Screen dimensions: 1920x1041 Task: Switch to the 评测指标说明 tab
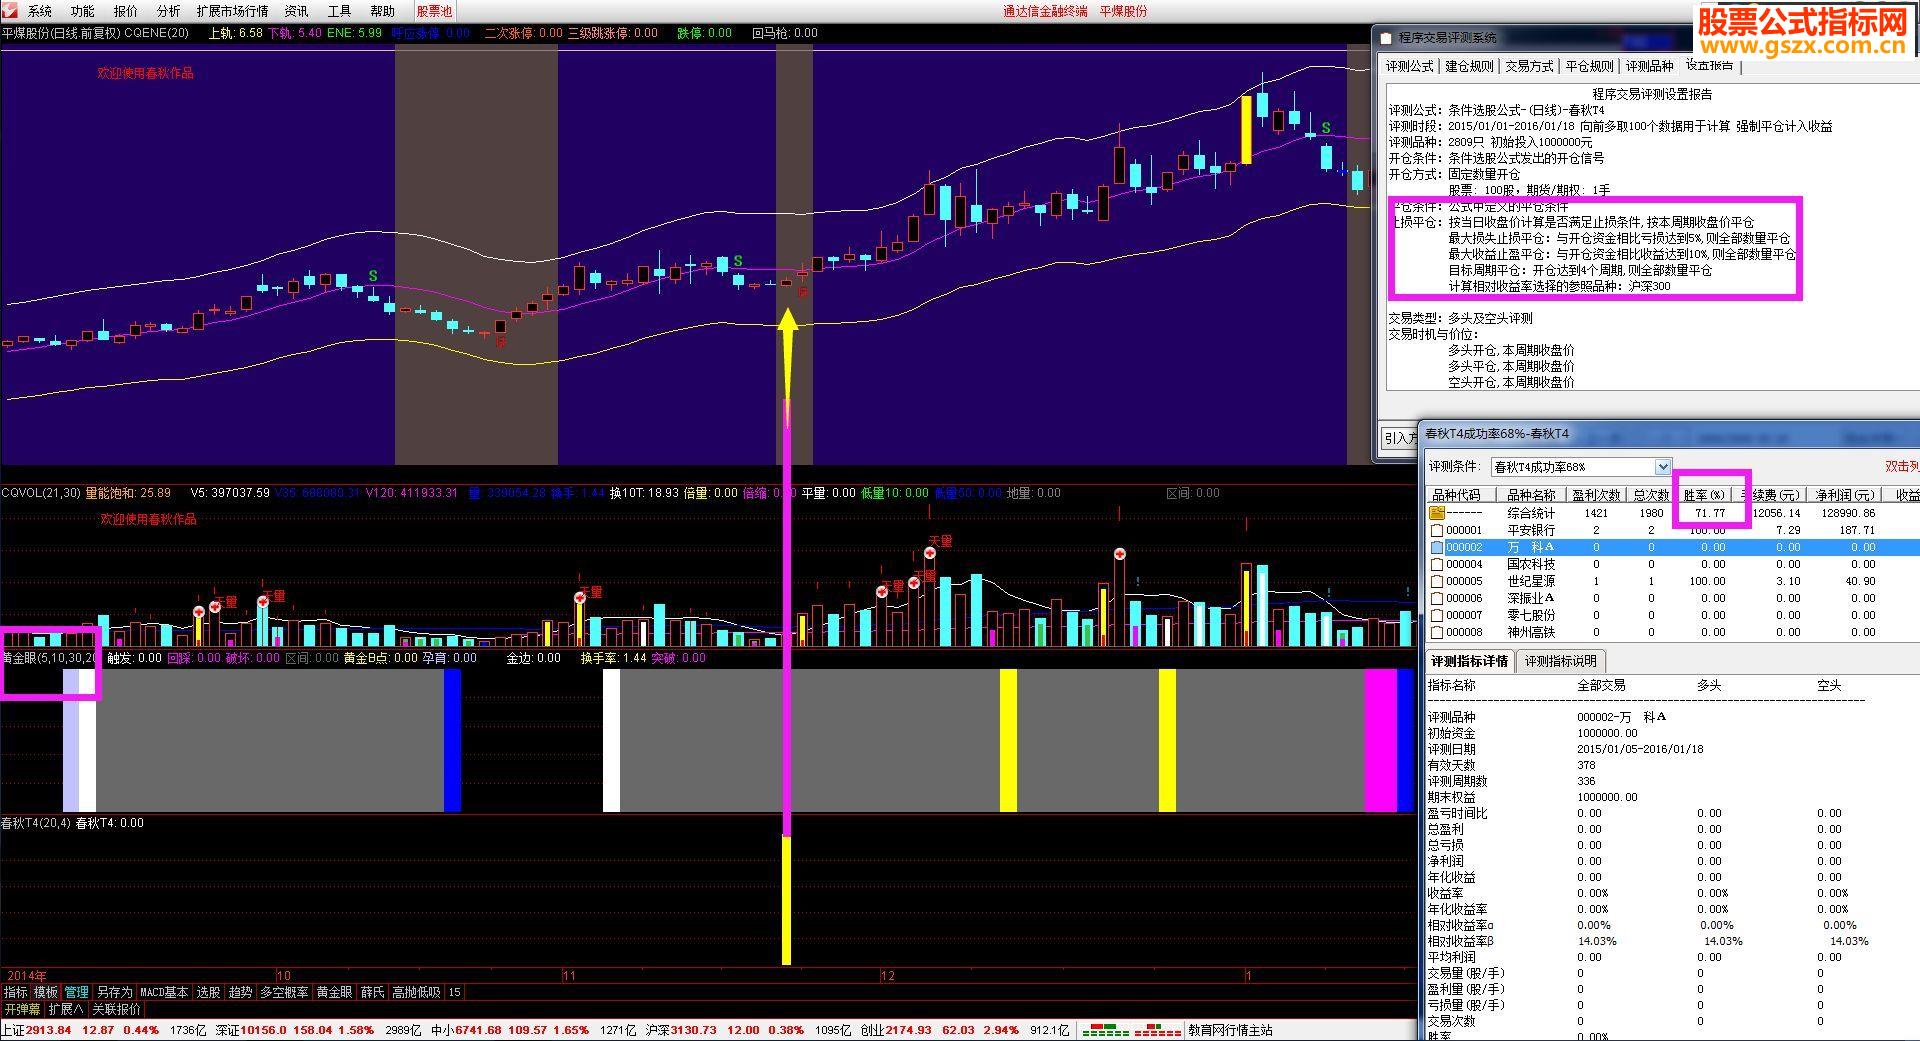1561,661
